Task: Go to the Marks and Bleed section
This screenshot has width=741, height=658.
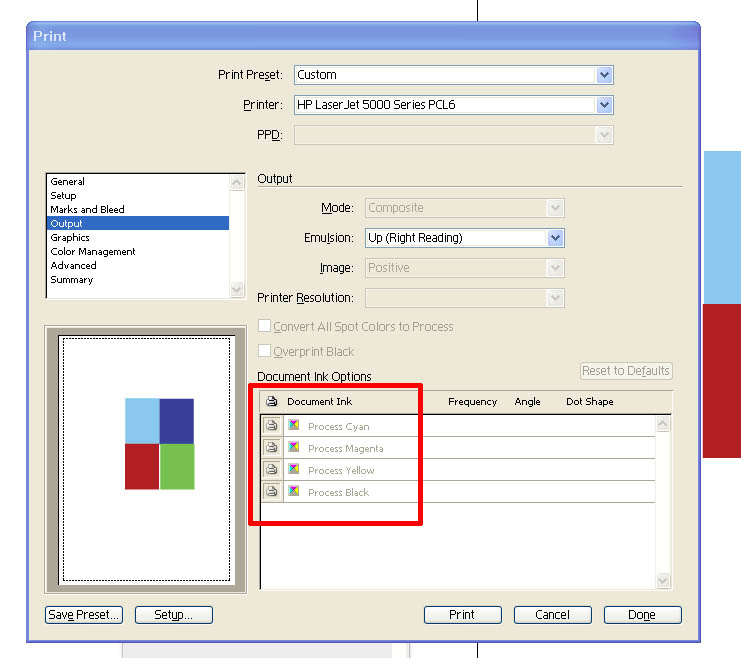Action: click(87, 210)
